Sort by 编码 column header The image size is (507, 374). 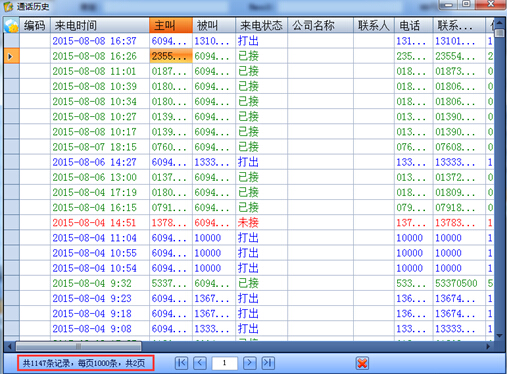(x=35, y=26)
